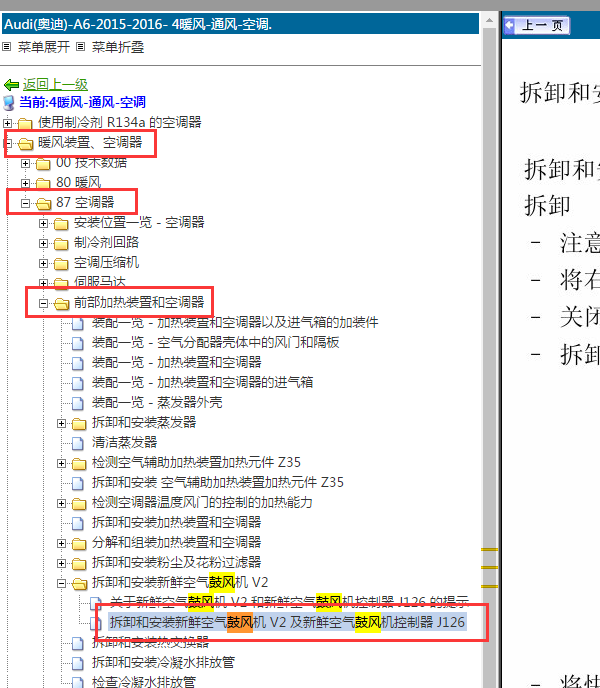Click the Audi(奥迪)-A6-2015-2016 title bar
600x688 pixels.
241,24
